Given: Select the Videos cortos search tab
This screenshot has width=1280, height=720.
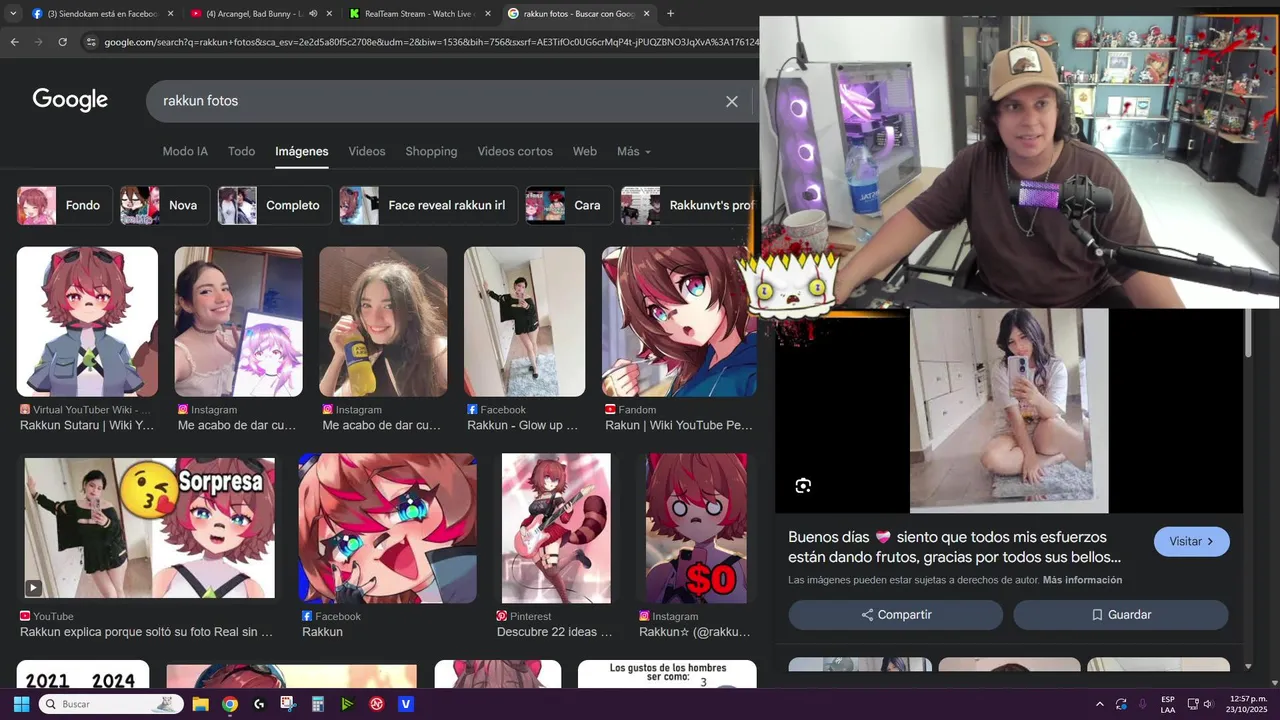Looking at the screenshot, I should (x=515, y=151).
